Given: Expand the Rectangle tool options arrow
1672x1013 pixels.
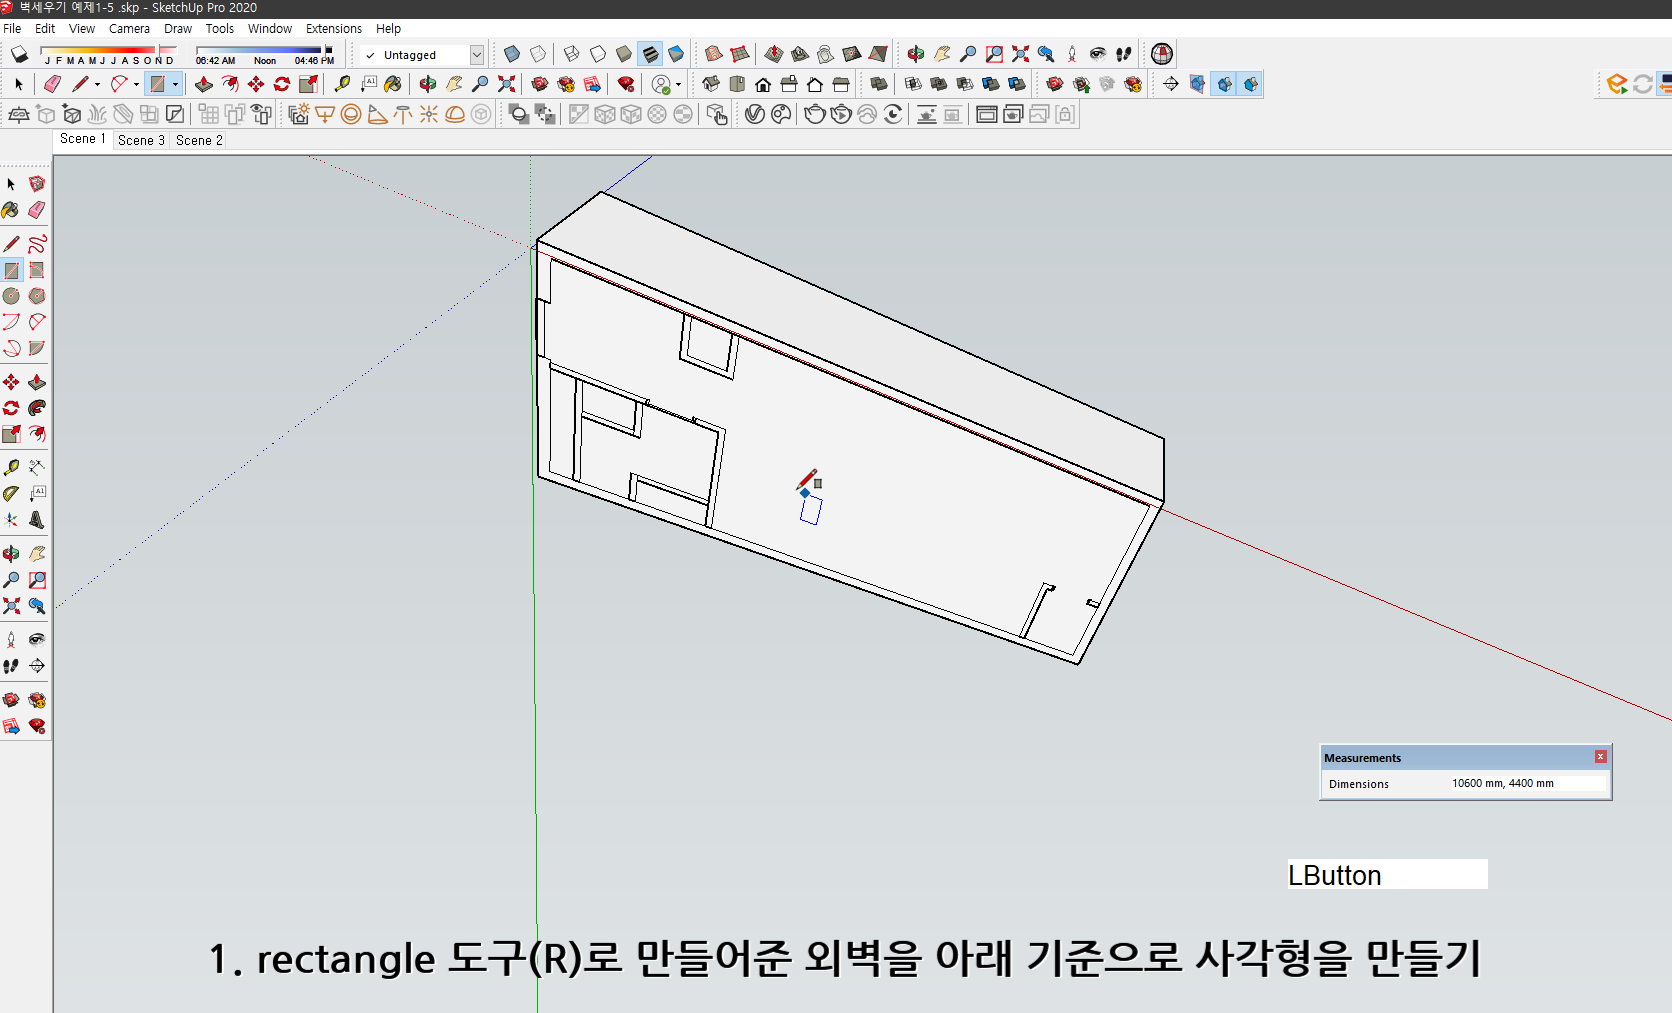Looking at the screenshot, I should click(174, 84).
